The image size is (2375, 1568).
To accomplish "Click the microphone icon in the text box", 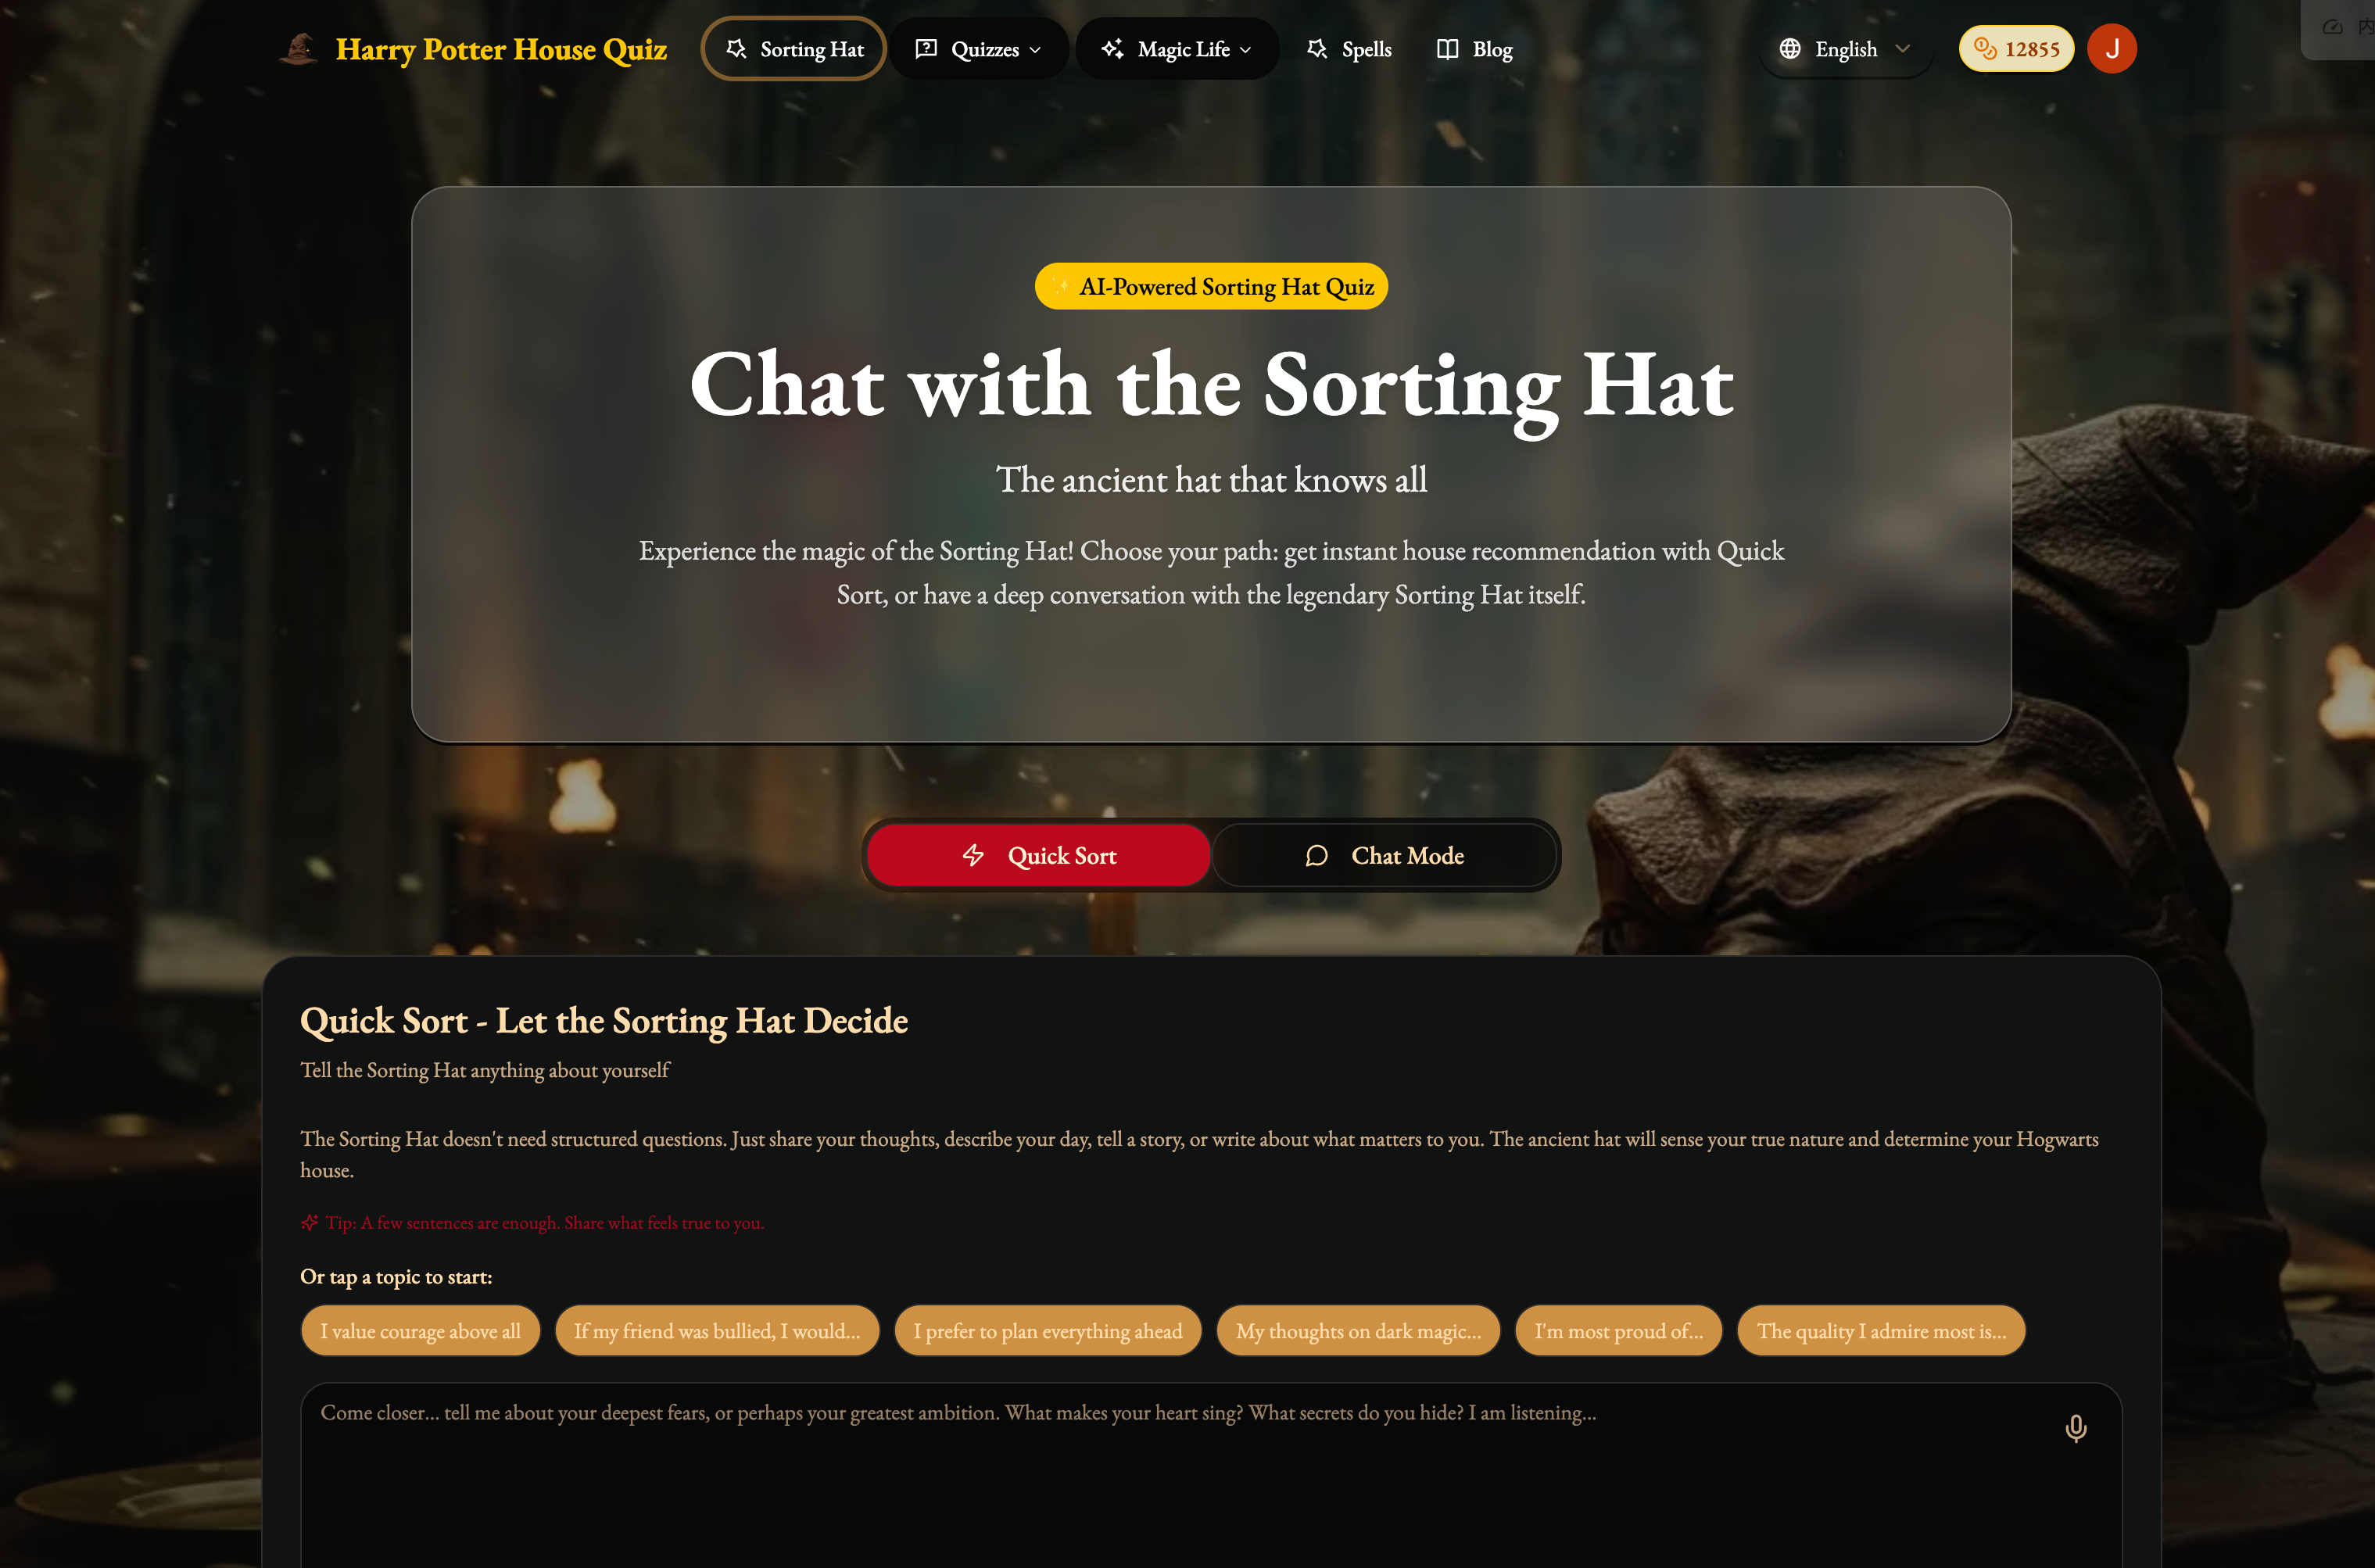I will [x=2075, y=1428].
